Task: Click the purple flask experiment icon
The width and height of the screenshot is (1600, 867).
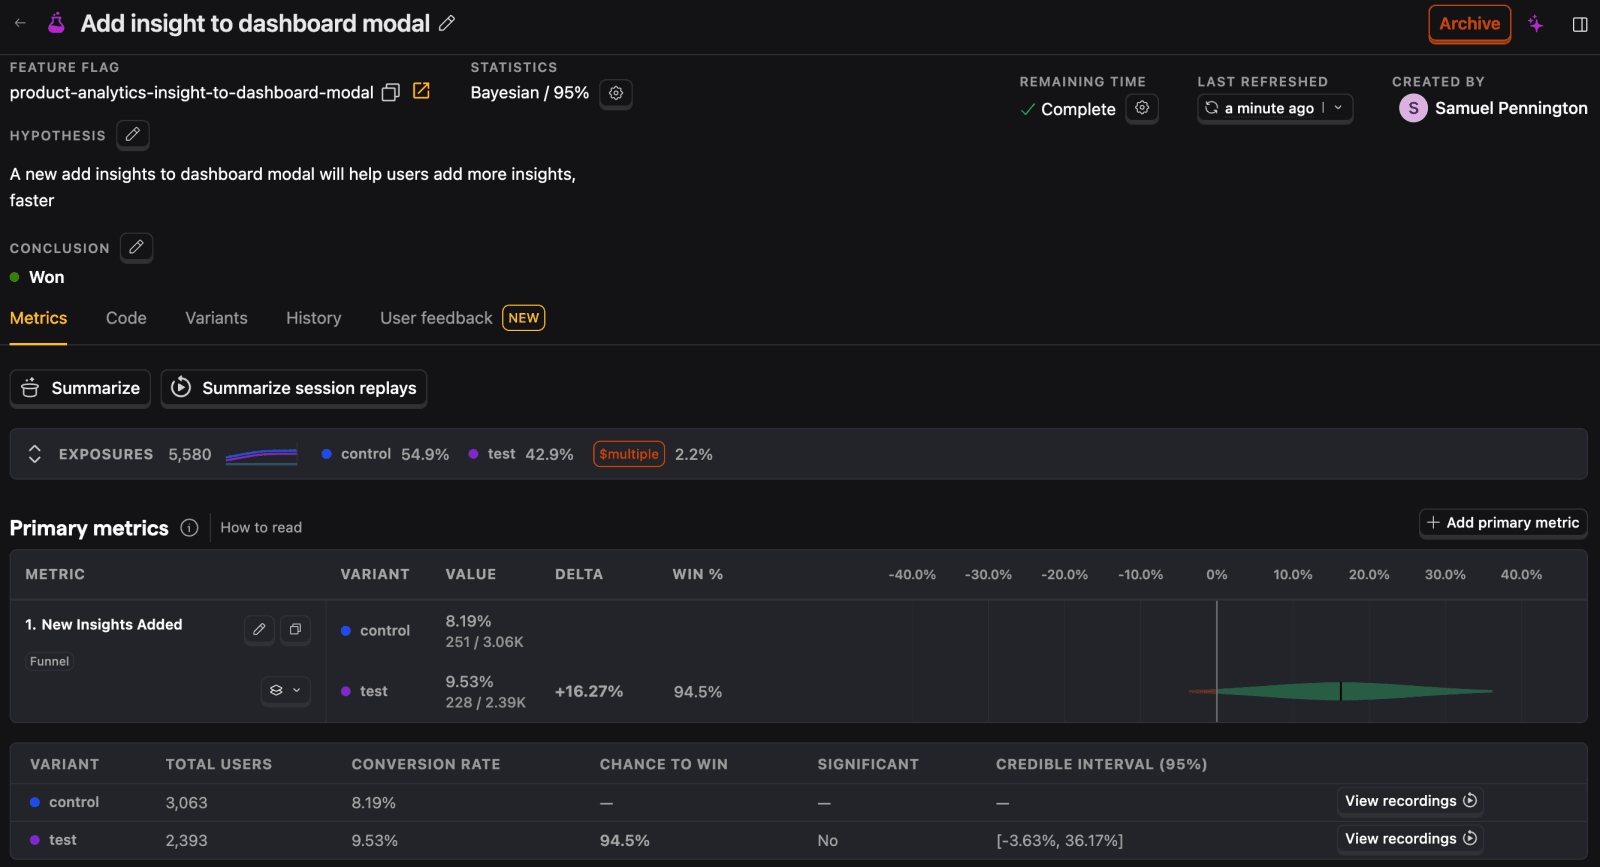Action: click(57, 23)
